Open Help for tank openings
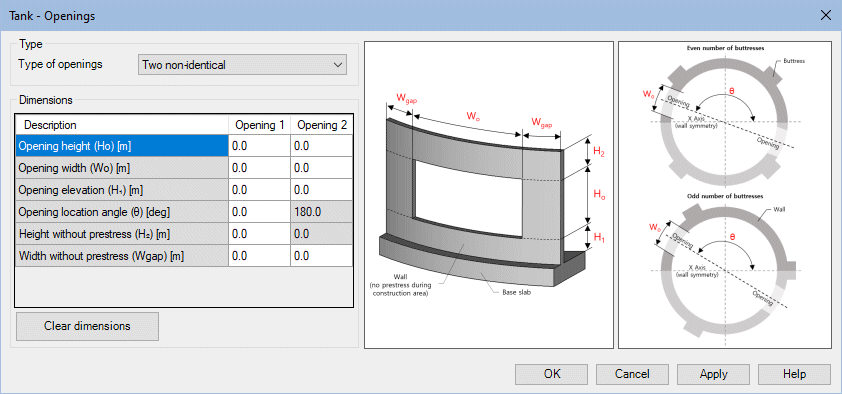The width and height of the screenshot is (842, 394). tap(794, 374)
